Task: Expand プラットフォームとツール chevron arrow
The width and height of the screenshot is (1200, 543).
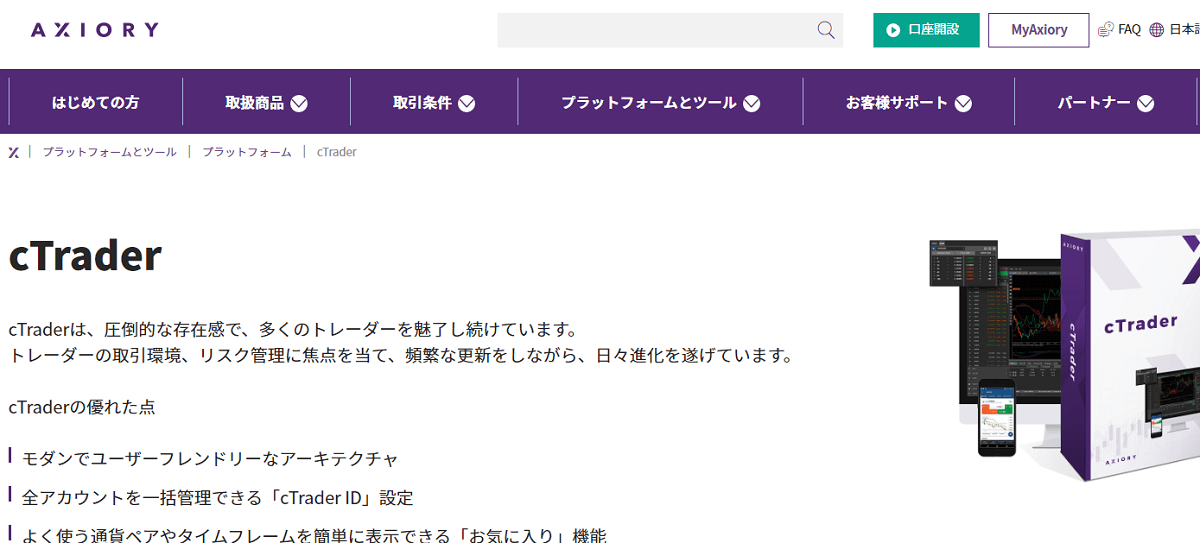Action: point(752,103)
